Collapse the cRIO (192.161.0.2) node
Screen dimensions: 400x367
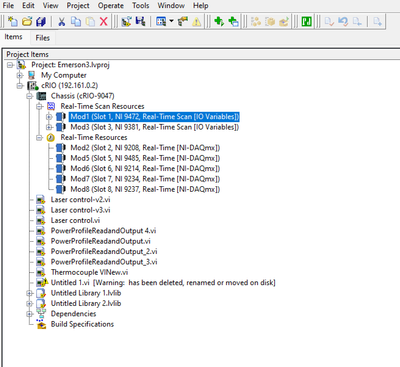point(20,86)
